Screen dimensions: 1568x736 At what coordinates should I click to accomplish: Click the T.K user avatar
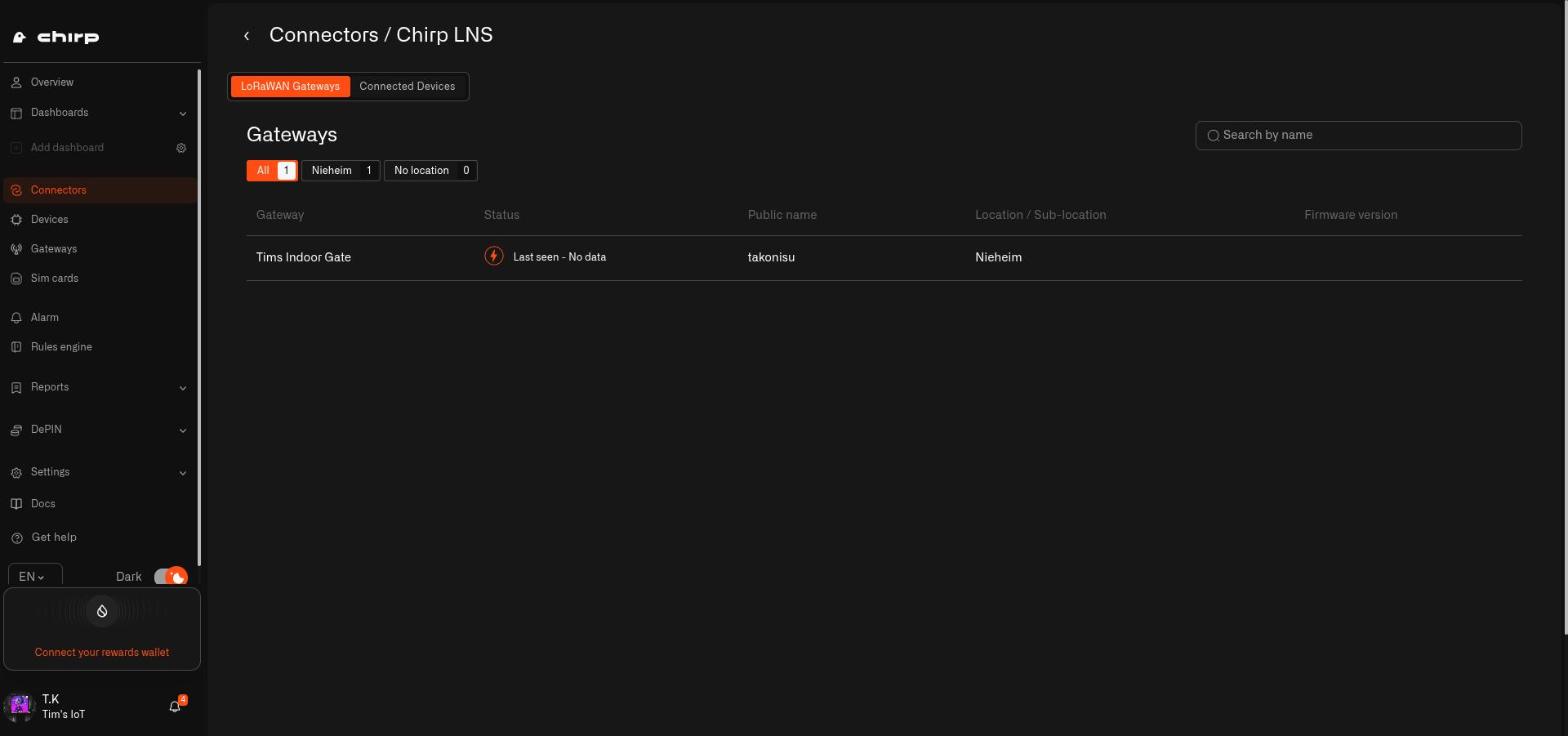20,706
